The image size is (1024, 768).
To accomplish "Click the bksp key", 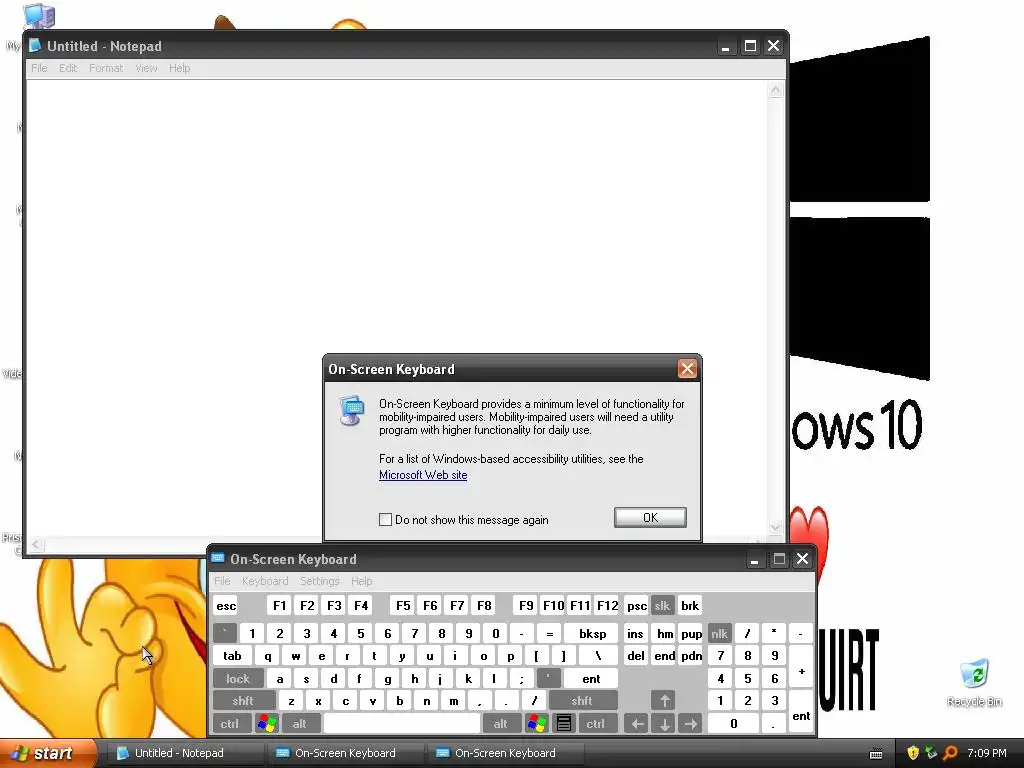I will (592, 633).
